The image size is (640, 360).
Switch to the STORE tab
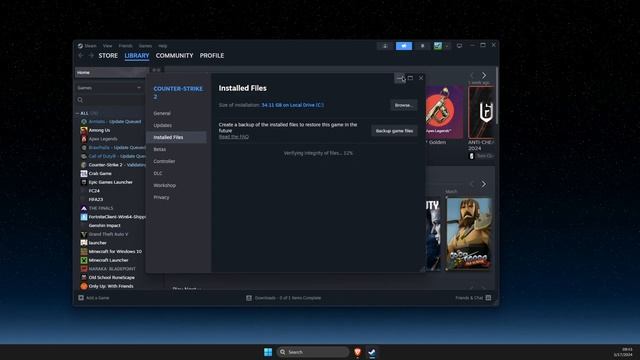[108, 56]
